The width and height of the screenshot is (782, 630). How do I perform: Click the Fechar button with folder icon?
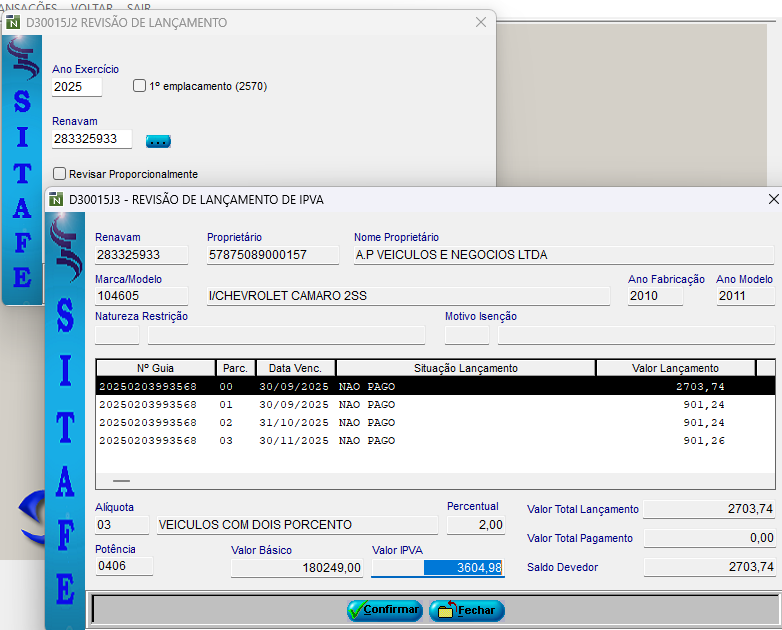click(x=467, y=609)
